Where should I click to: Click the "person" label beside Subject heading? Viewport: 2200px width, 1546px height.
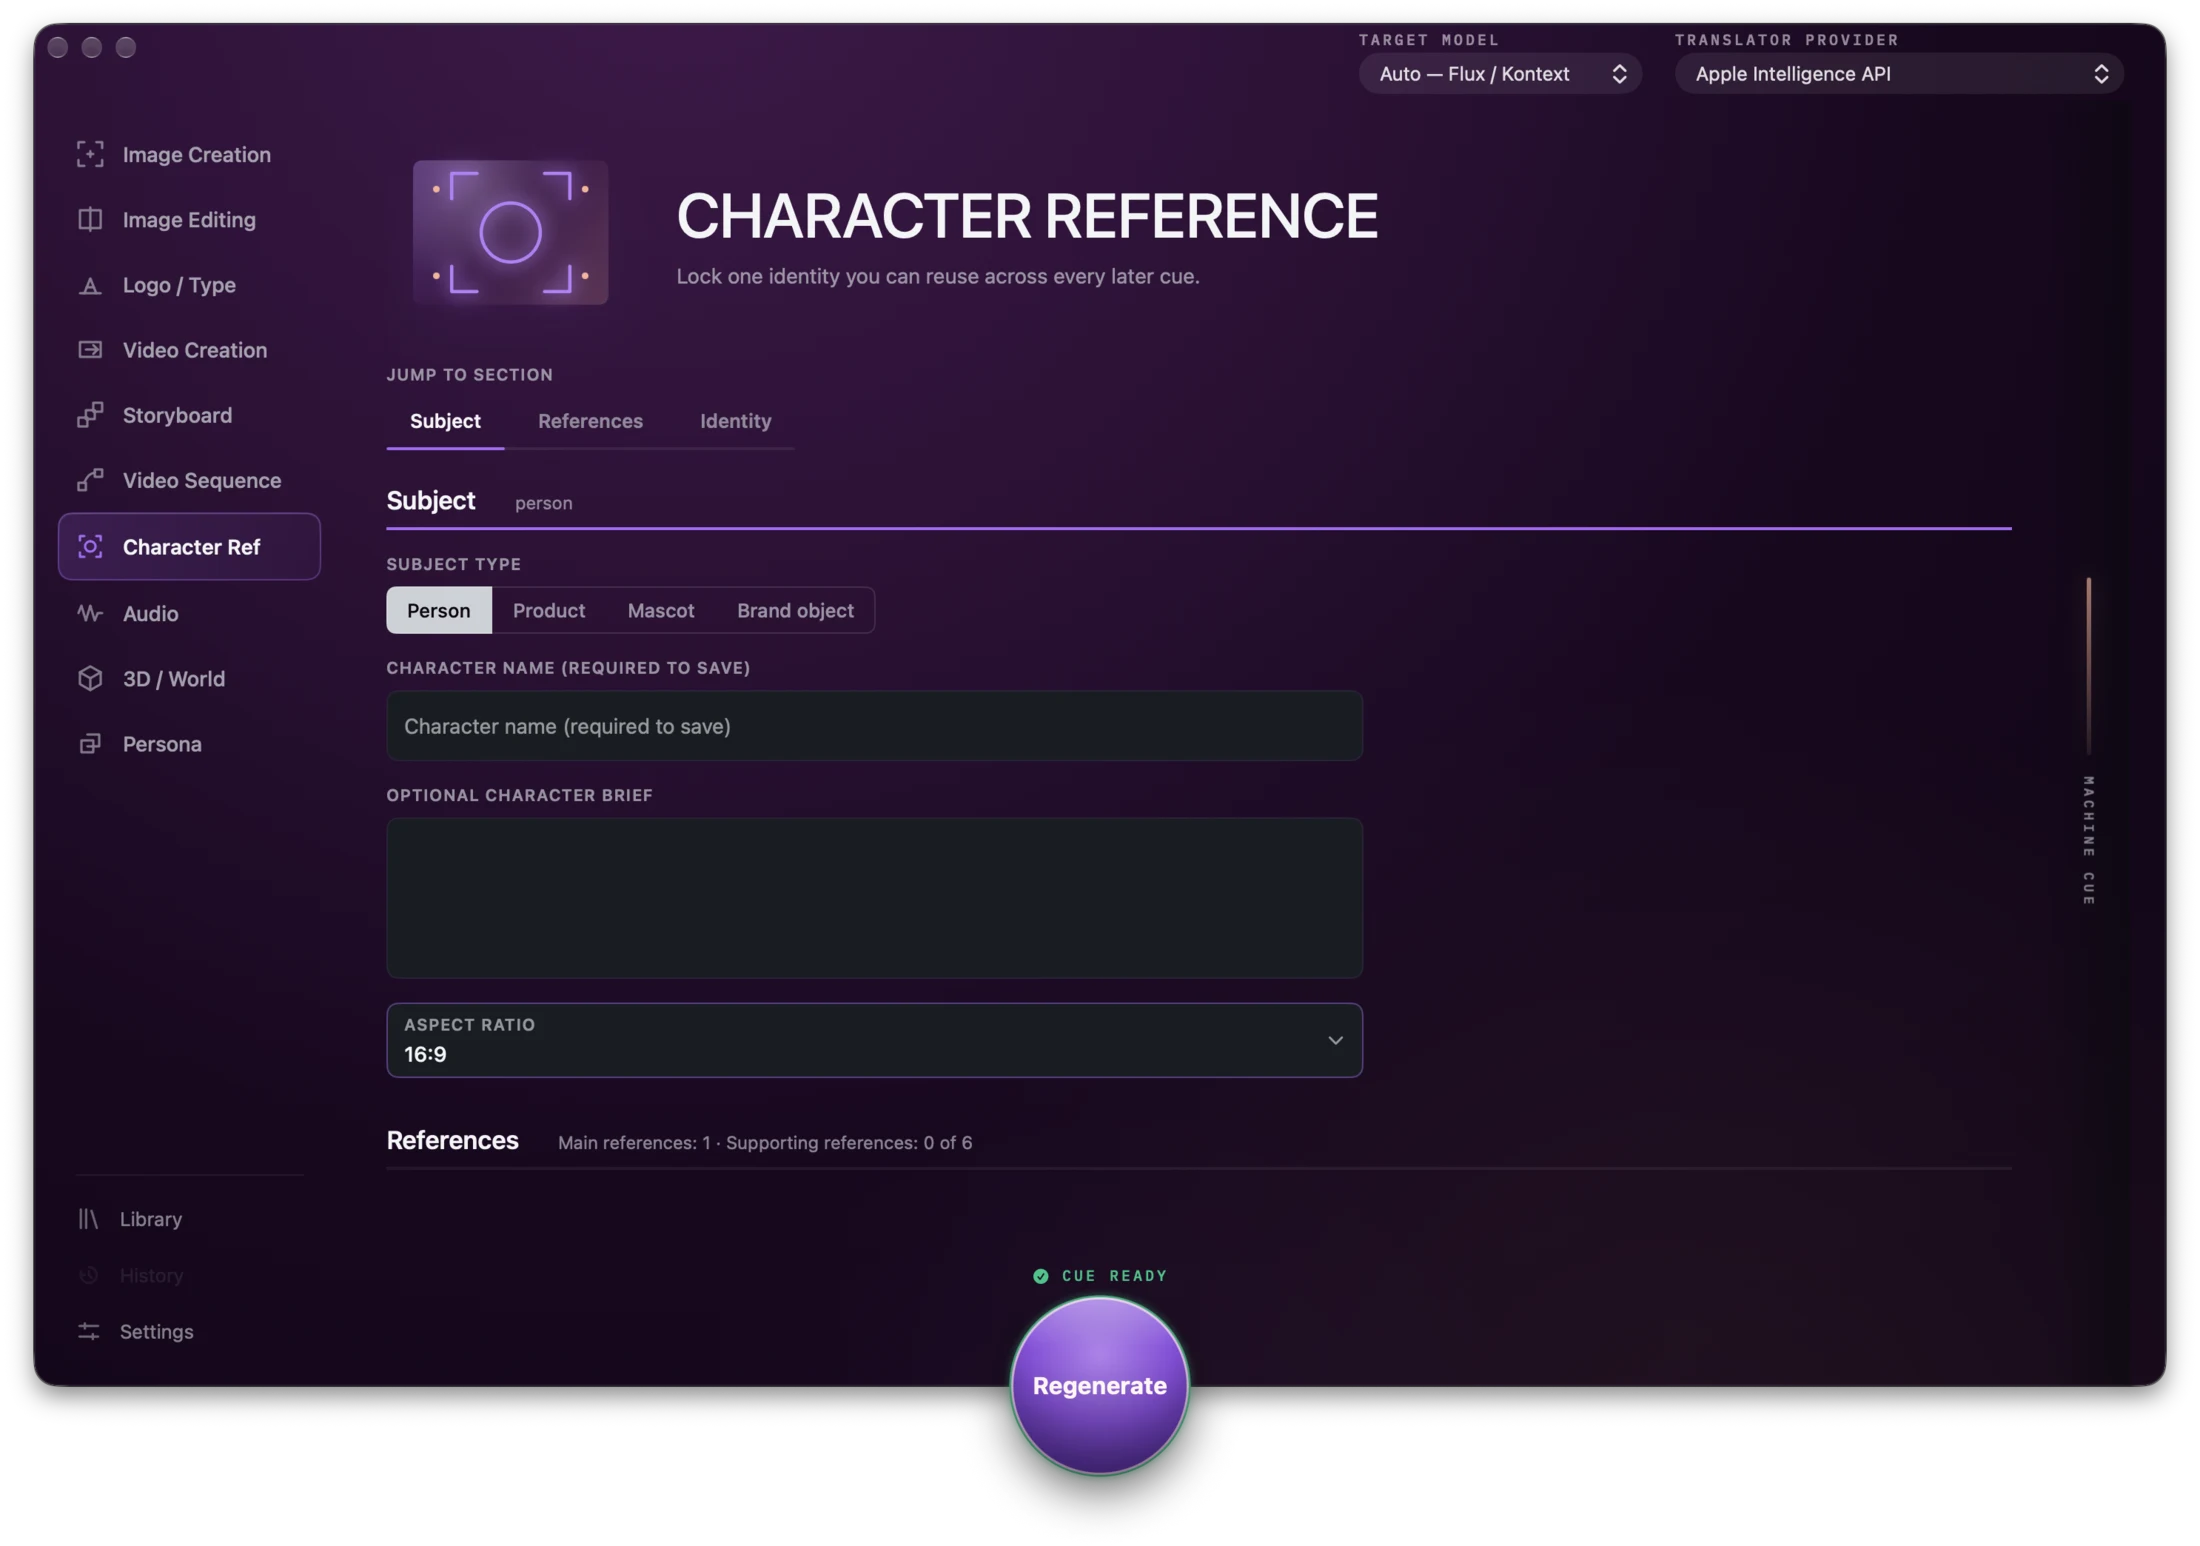pyautogui.click(x=543, y=503)
